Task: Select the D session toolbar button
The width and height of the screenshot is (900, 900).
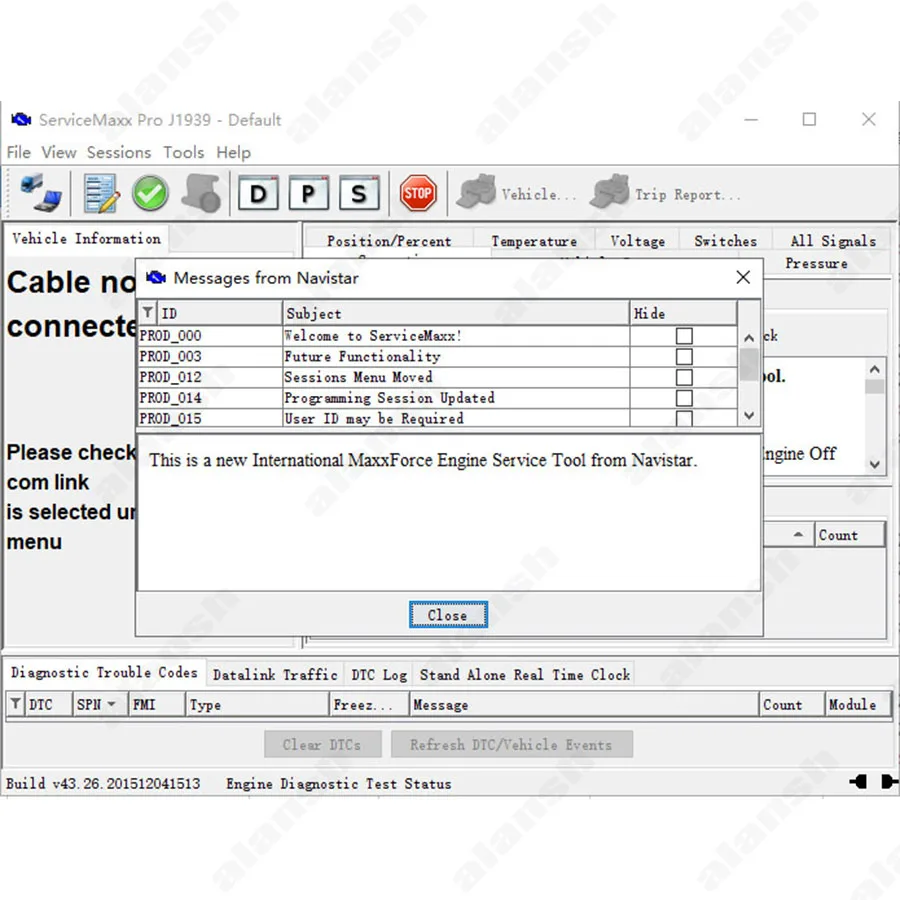Action: (x=258, y=193)
